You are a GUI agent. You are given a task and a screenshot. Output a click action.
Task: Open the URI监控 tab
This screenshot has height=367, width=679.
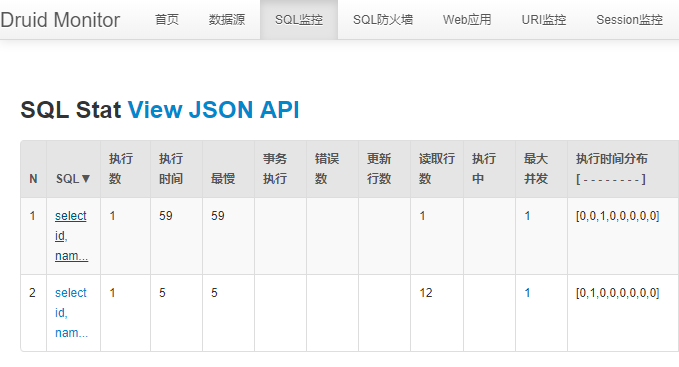[x=543, y=19]
